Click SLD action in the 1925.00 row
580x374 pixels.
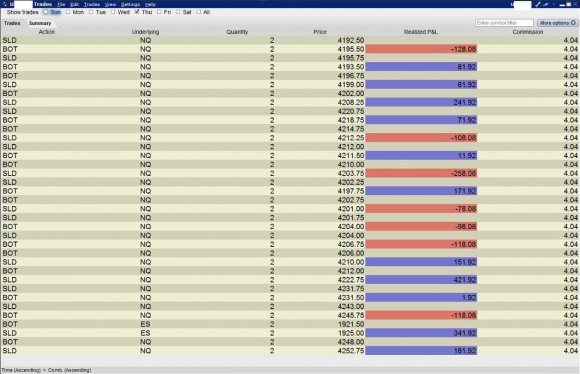tap(10, 333)
